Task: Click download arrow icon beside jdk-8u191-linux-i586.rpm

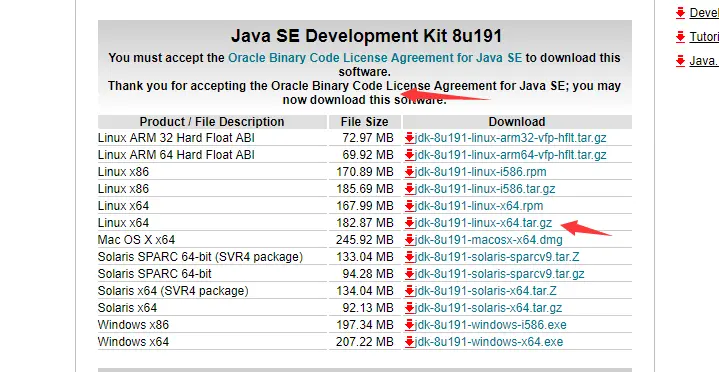Action: pos(409,172)
